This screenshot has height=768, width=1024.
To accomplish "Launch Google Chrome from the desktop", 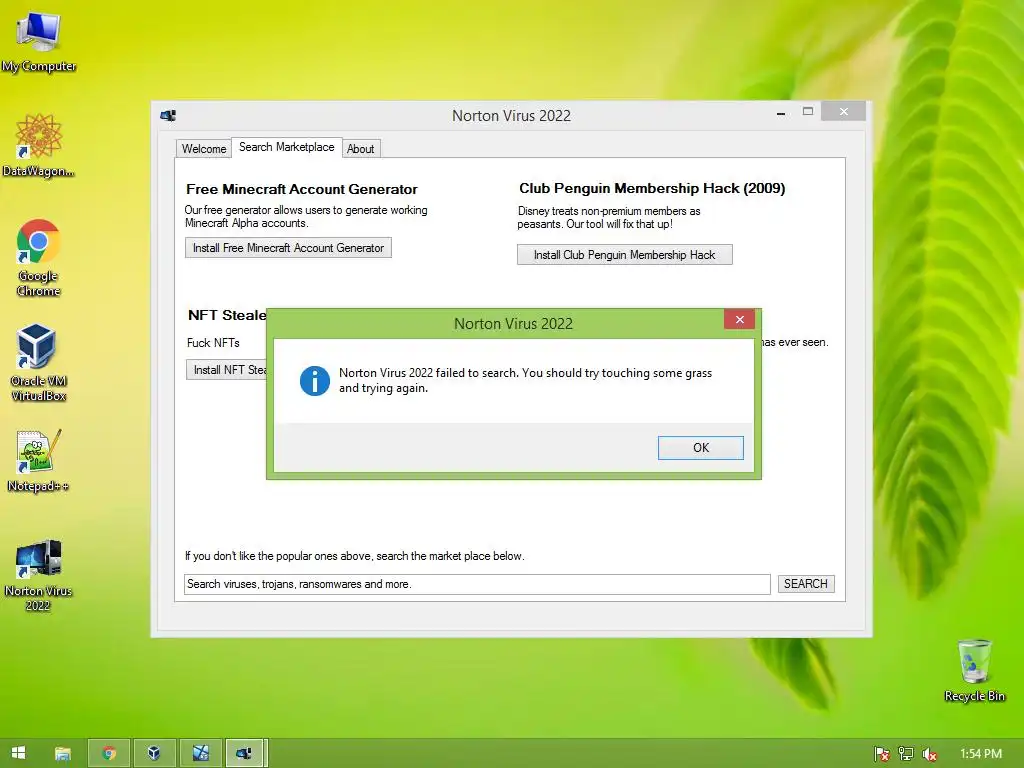I will (39, 257).
